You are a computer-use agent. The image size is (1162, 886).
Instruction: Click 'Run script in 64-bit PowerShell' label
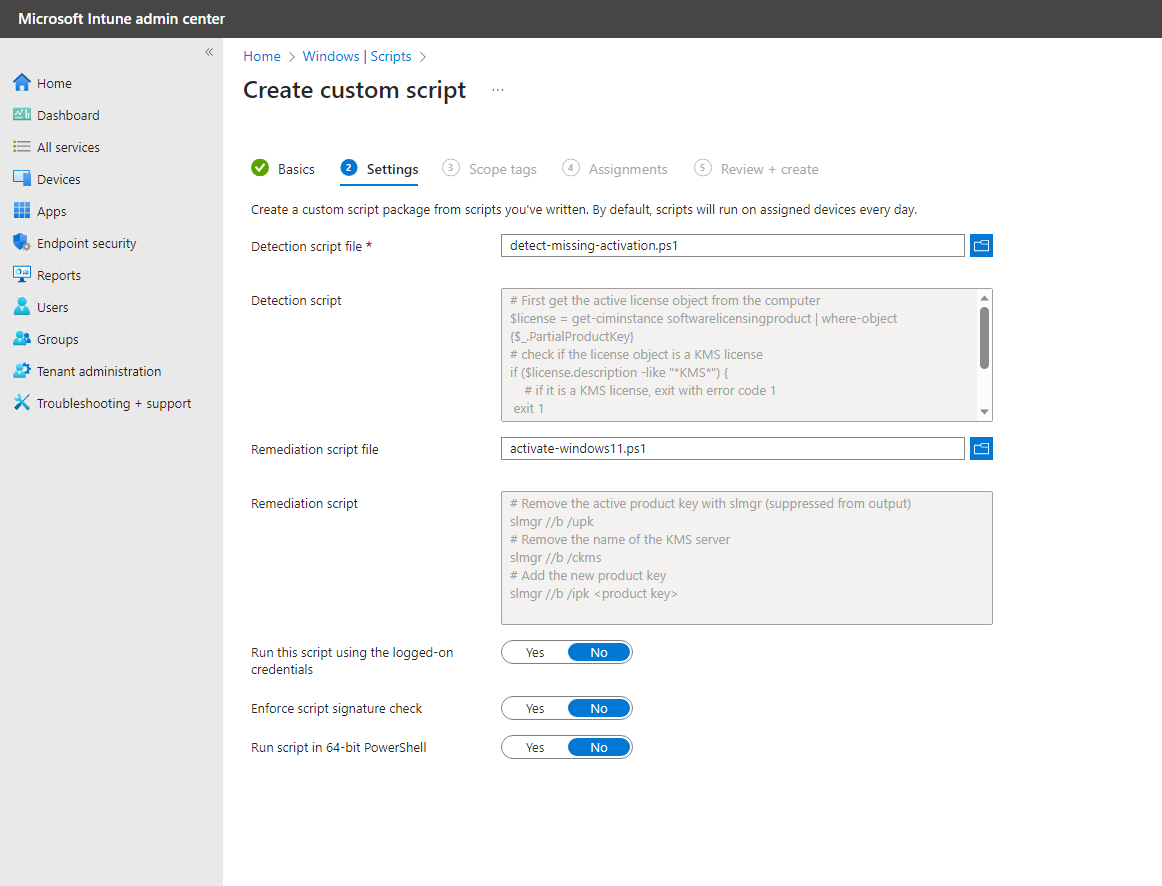339,747
